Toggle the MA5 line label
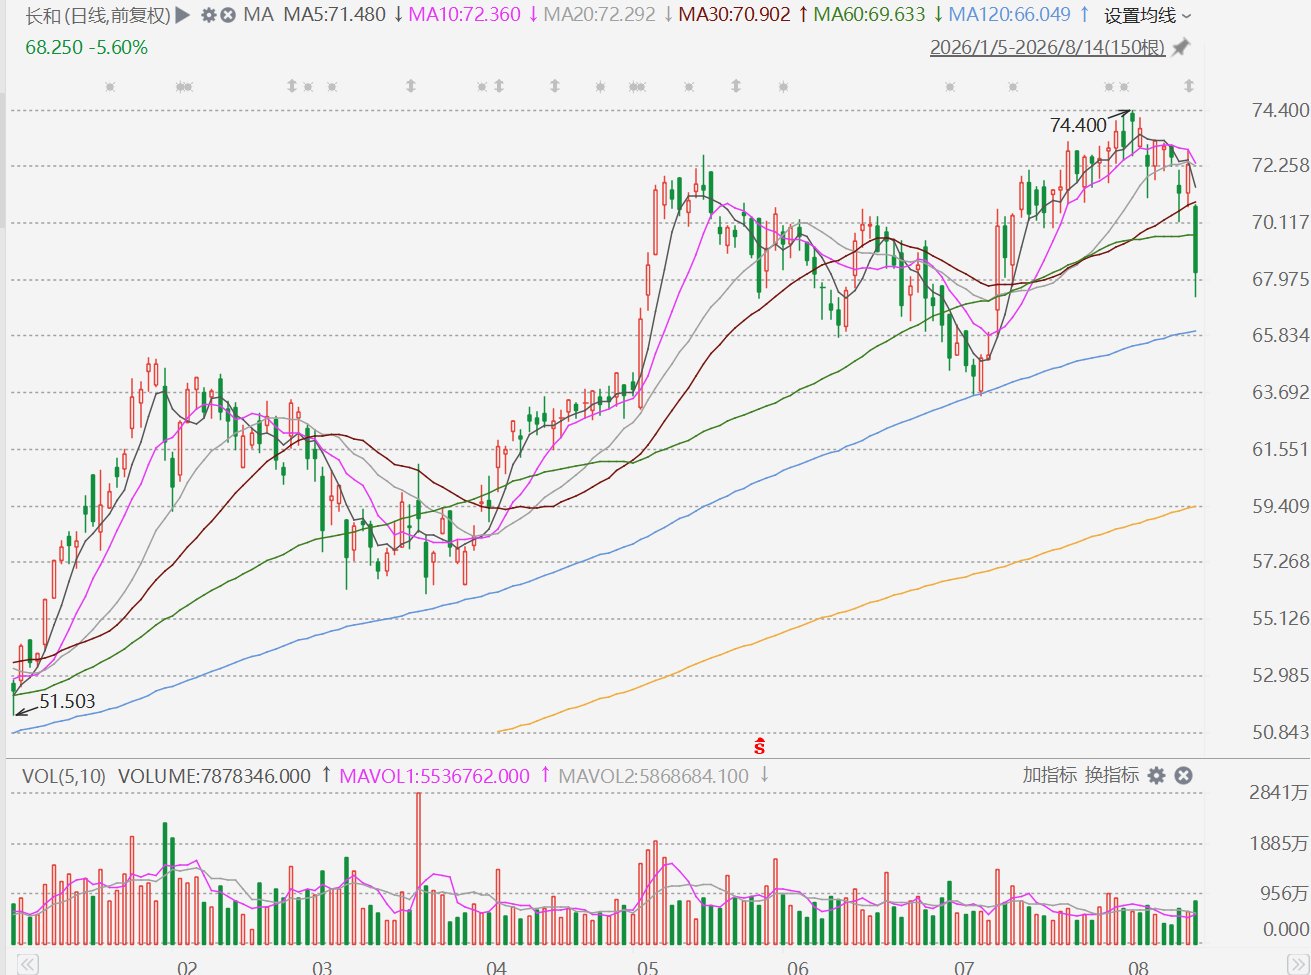 point(335,15)
